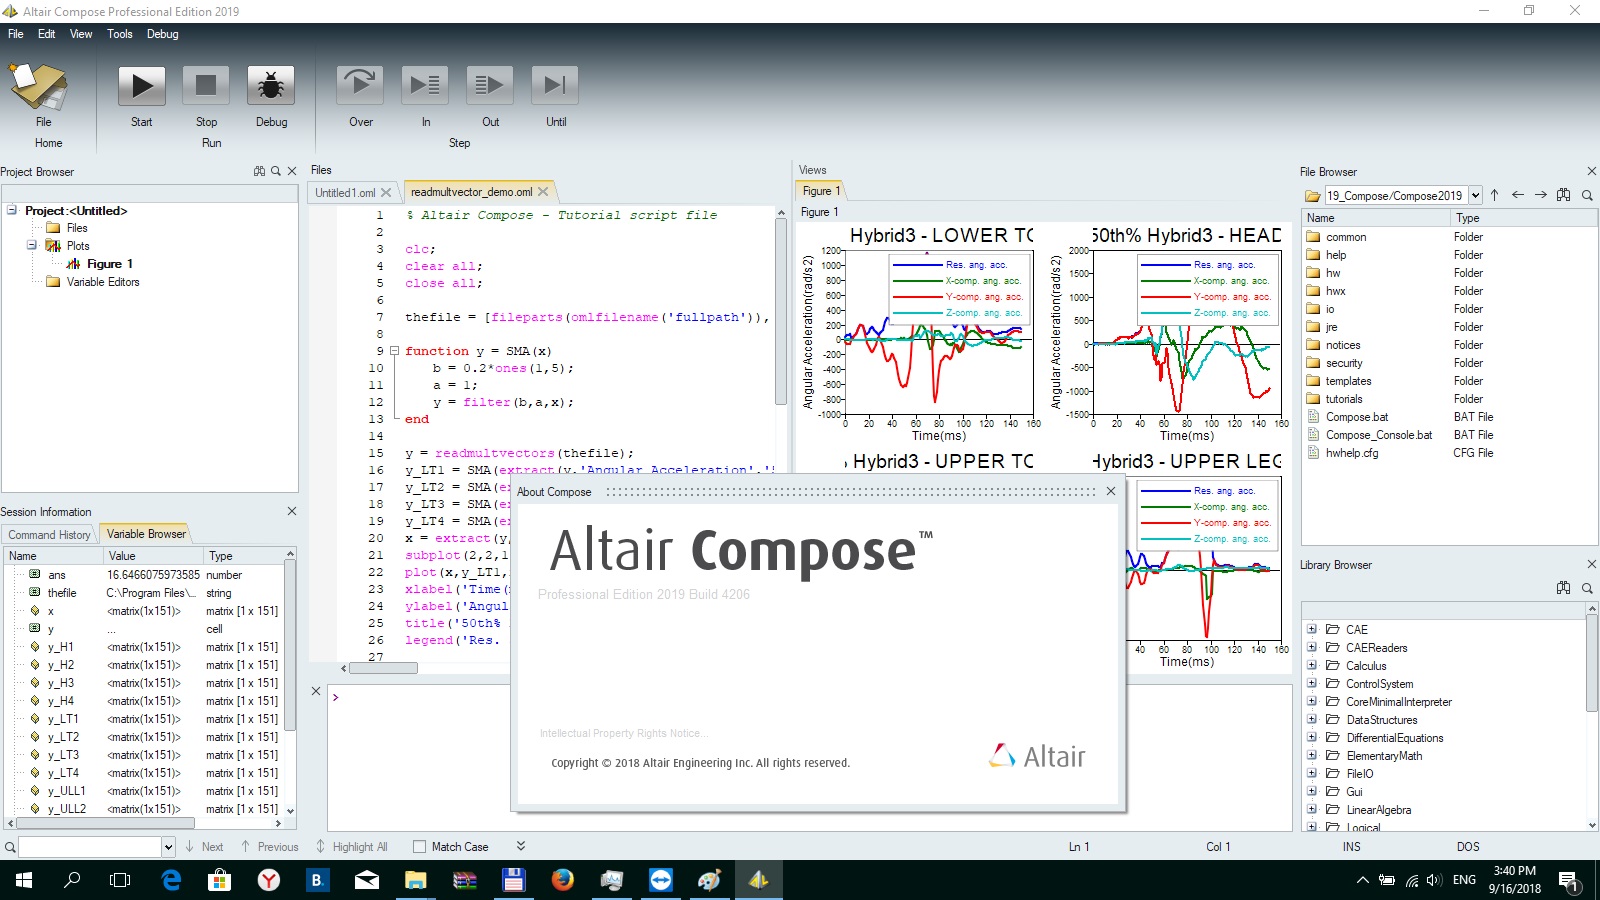Click File Browser binoculars find icon

(x=1564, y=195)
